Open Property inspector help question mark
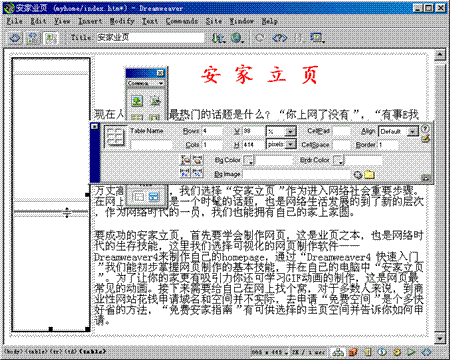The height and width of the screenshot is (360, 450). point(425,128)
